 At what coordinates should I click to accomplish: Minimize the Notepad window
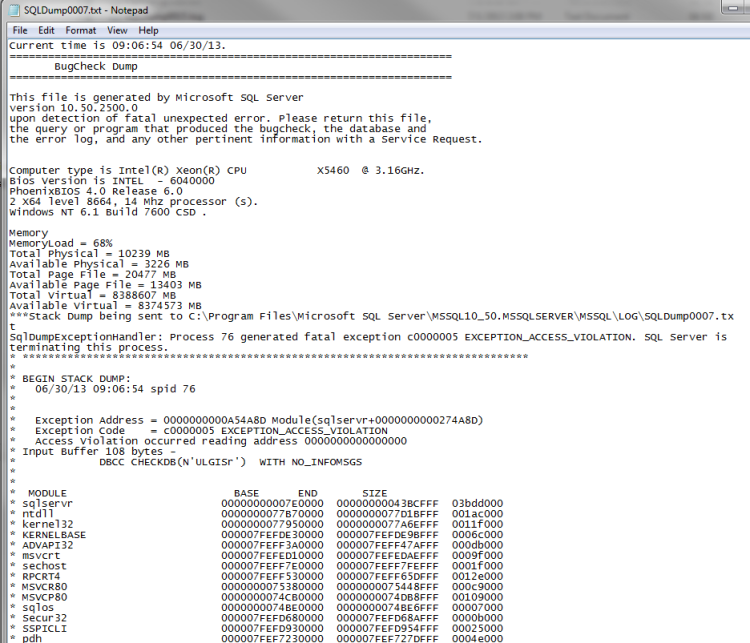[733, 8]
